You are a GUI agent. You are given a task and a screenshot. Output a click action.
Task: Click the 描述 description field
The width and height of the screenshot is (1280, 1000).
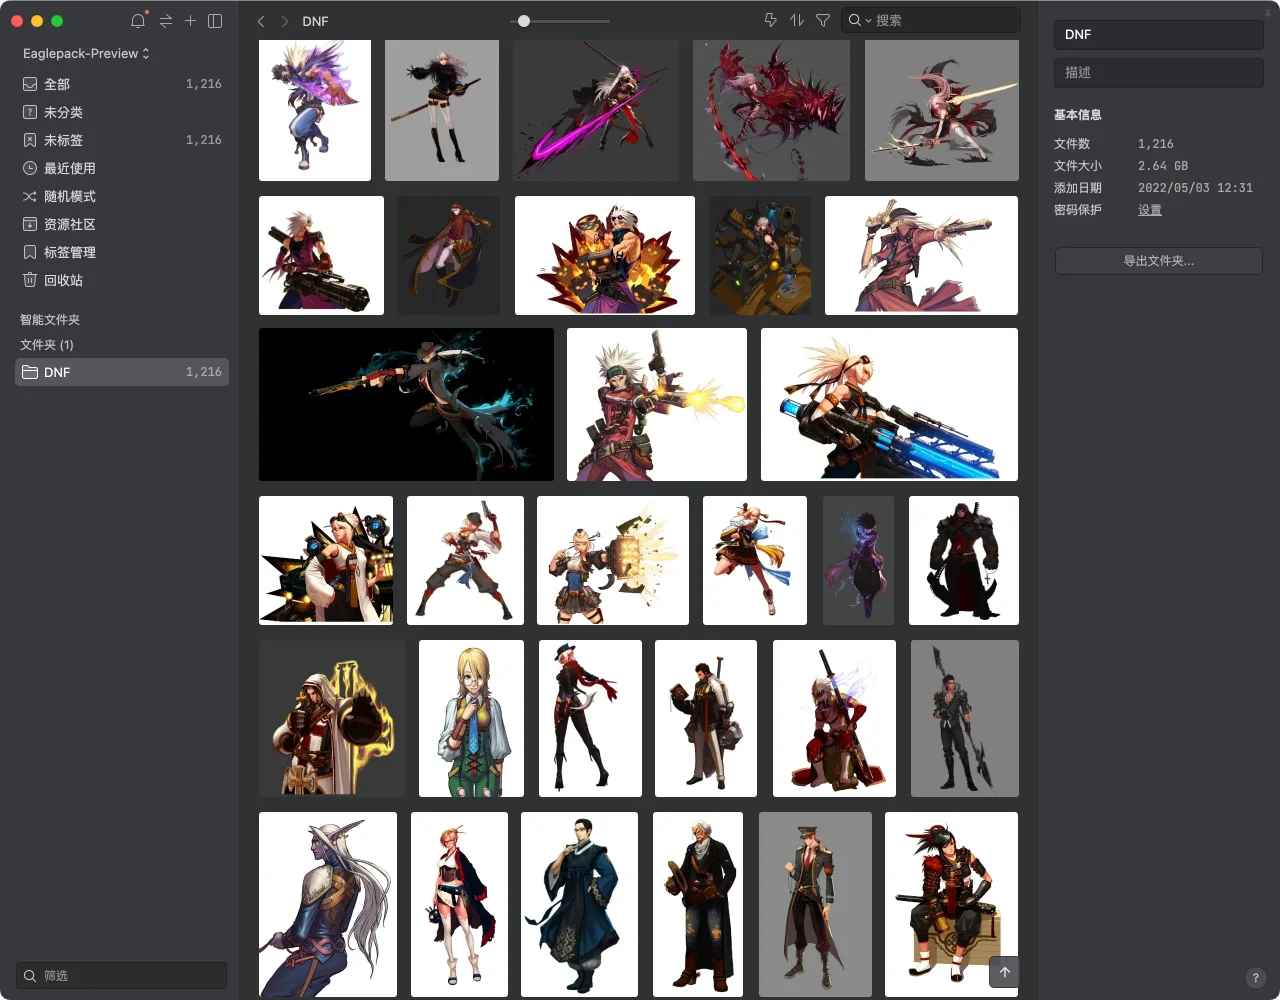click(x=1158, y=72)
